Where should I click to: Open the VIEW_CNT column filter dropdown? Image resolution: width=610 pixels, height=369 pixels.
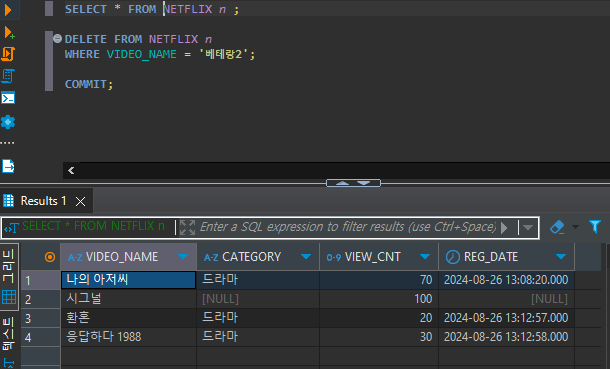(x=425, y=257)
